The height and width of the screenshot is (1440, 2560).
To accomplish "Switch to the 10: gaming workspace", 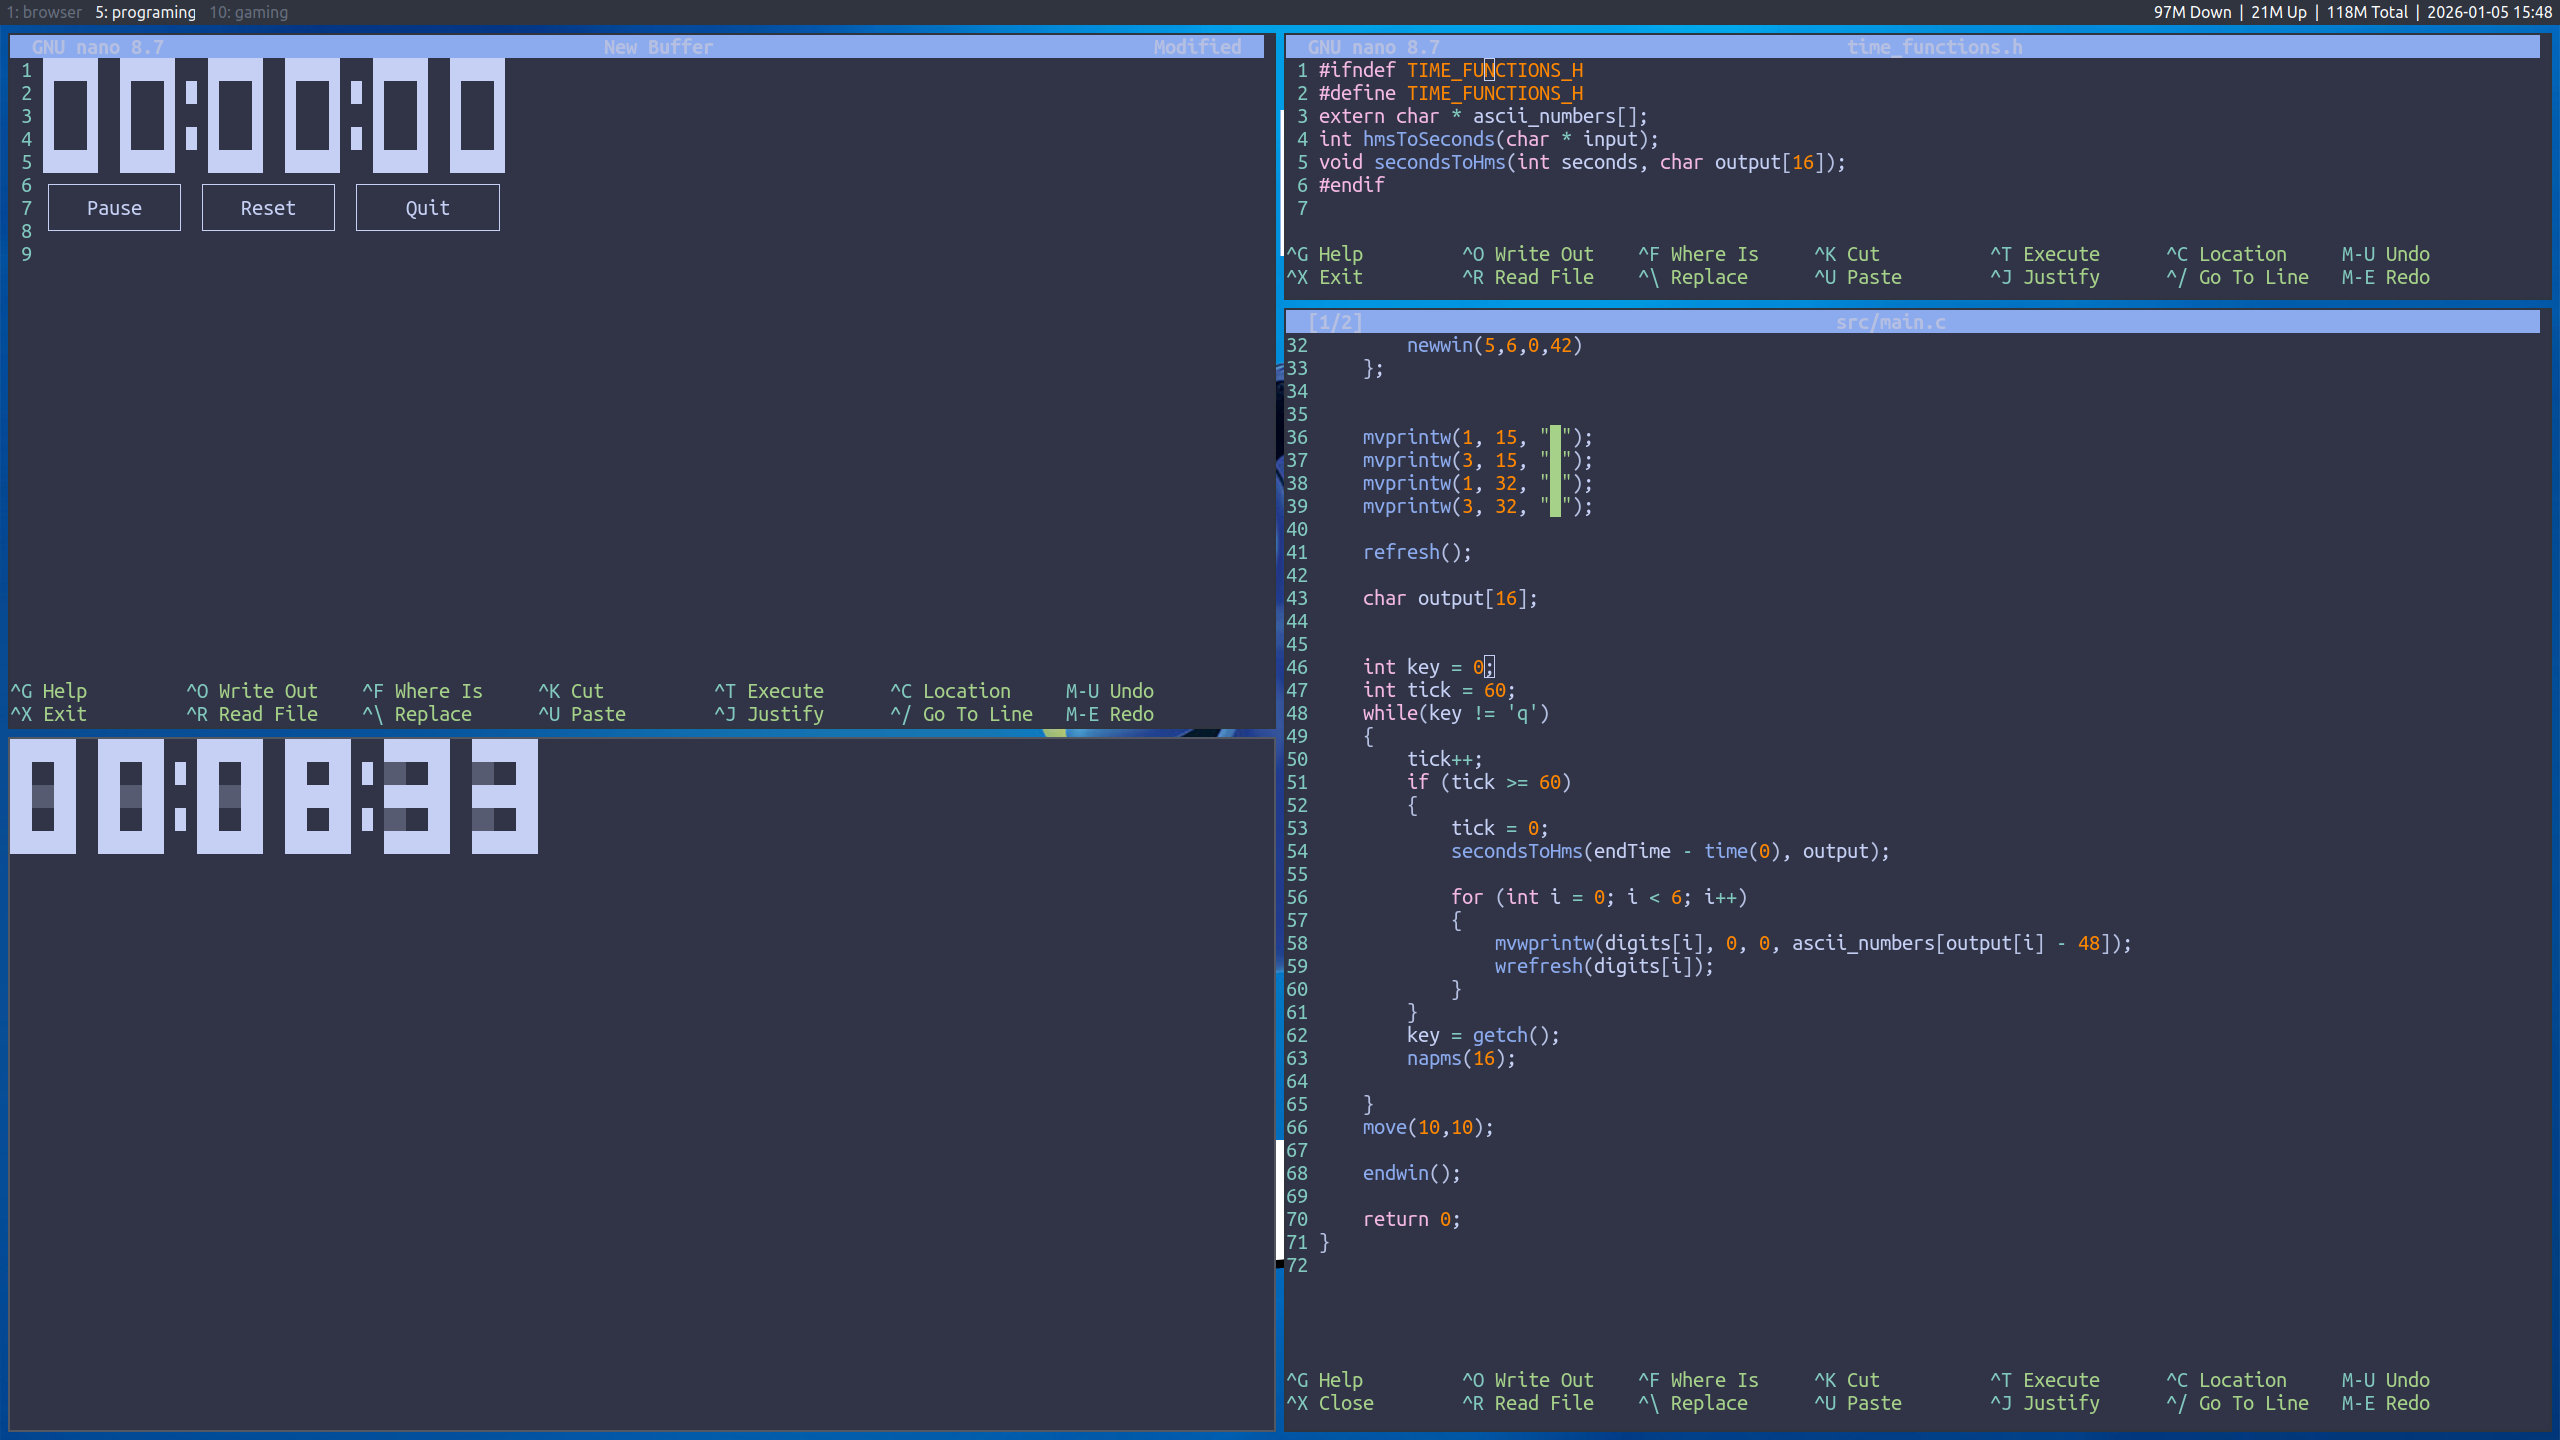I will 249,12.
